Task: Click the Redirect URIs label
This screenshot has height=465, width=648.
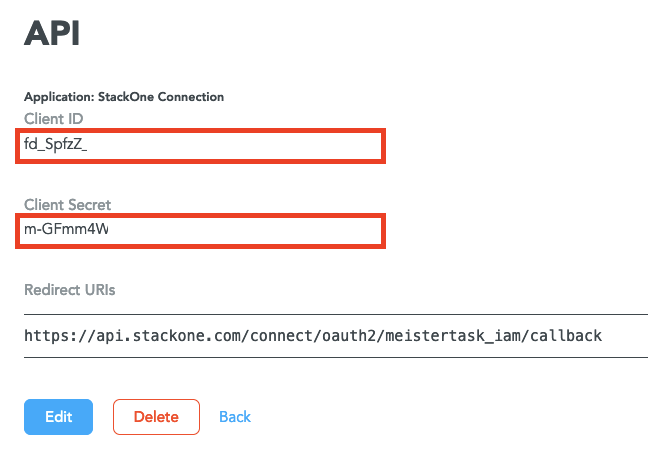Action: (x=69, y=290)
